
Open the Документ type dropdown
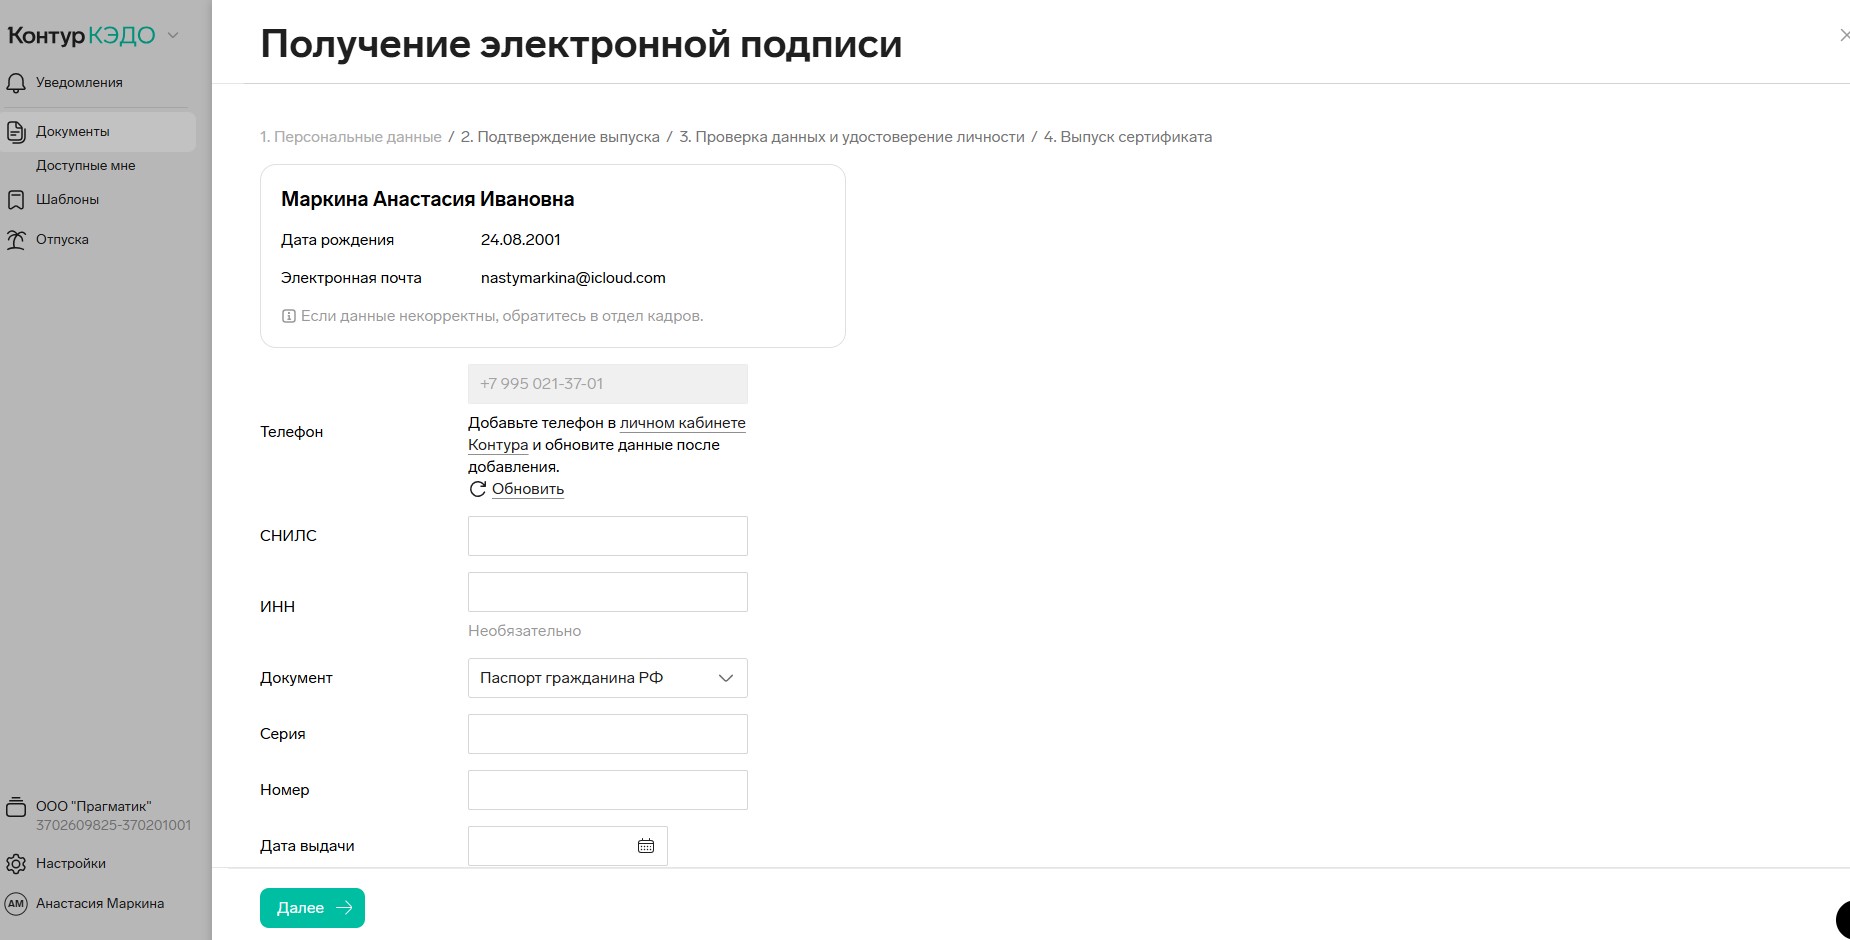607,678
